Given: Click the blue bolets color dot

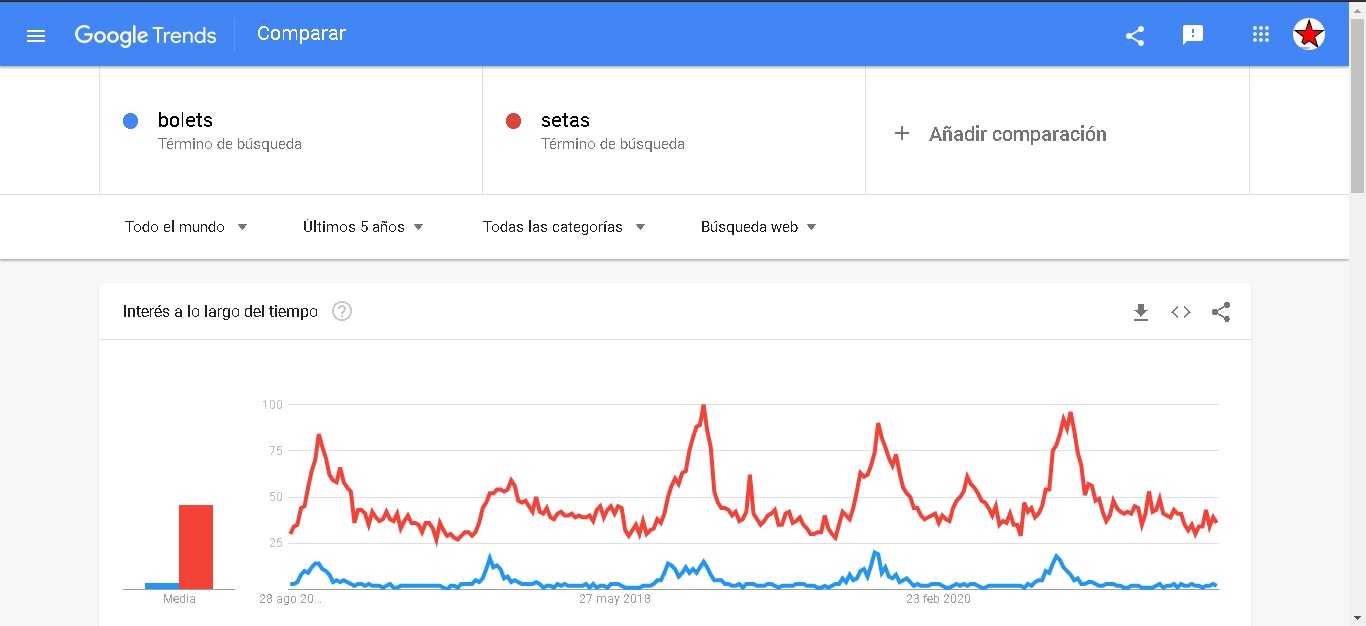Looking at the screenshot, I should pyautogui.click(x=130, y=121).
